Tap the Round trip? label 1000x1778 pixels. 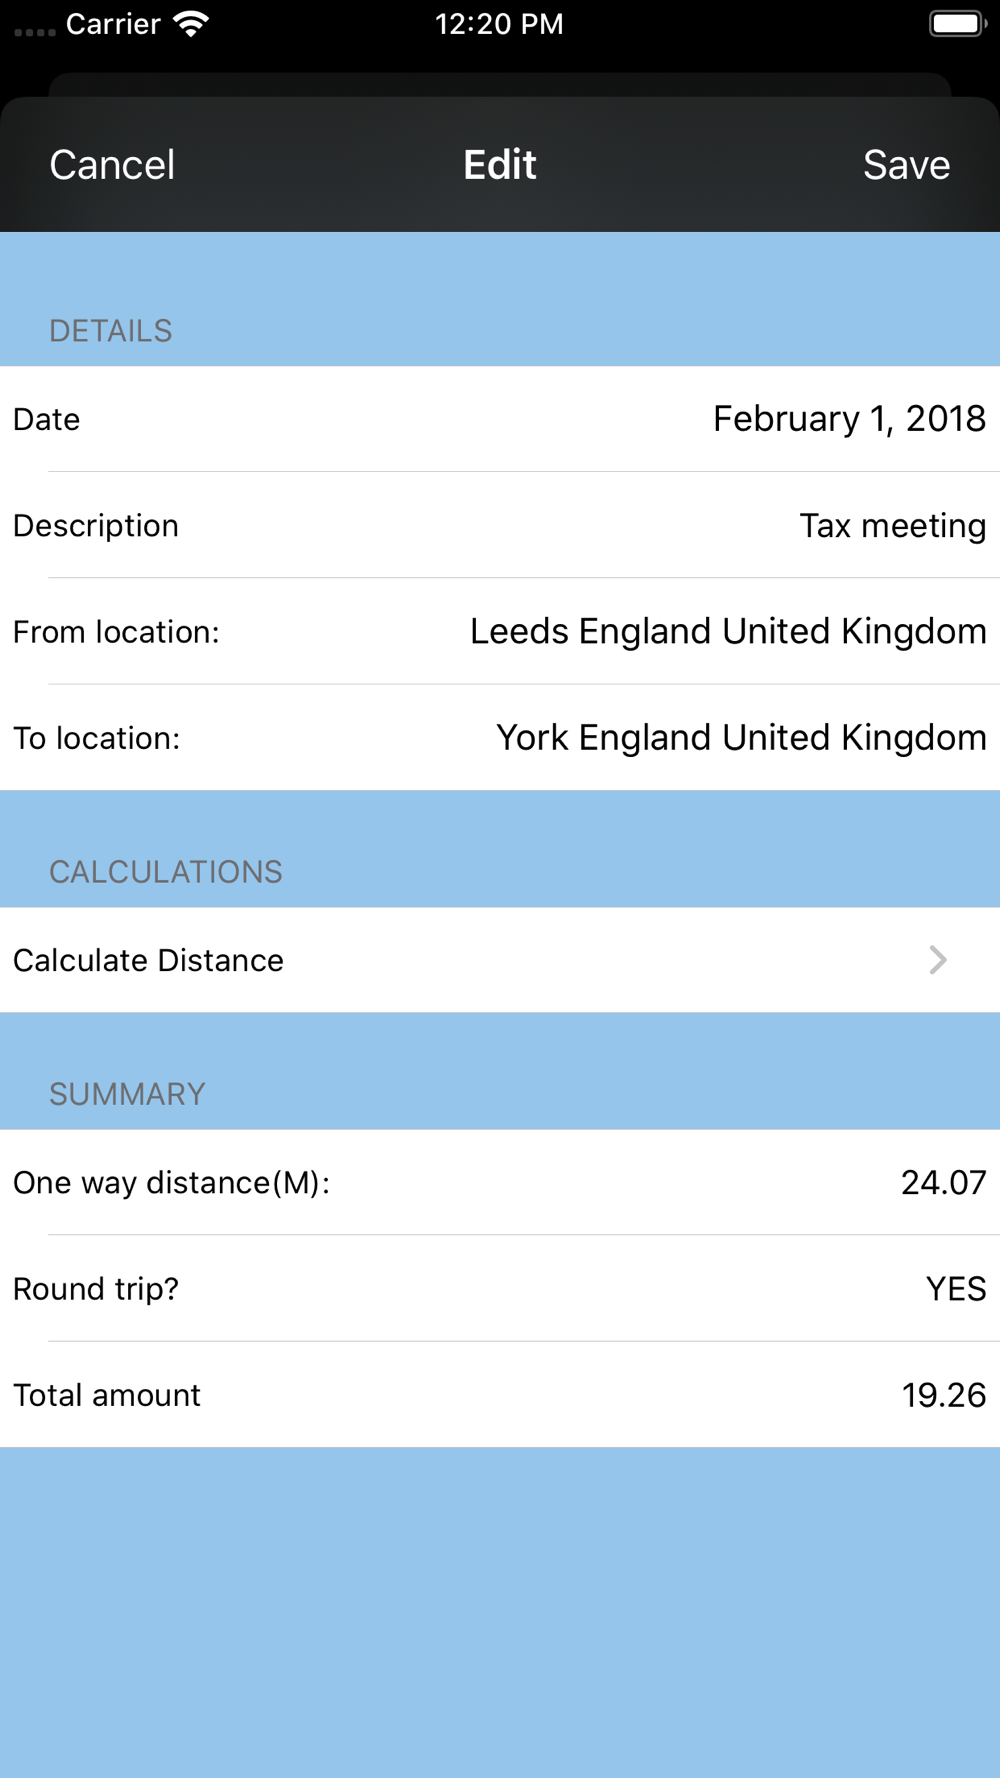[x=96, y=1289]
